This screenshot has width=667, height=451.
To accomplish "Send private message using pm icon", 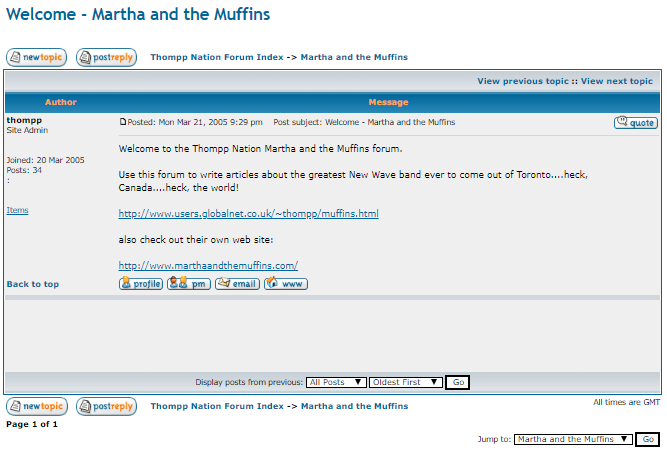I will [x=188, y=284].
